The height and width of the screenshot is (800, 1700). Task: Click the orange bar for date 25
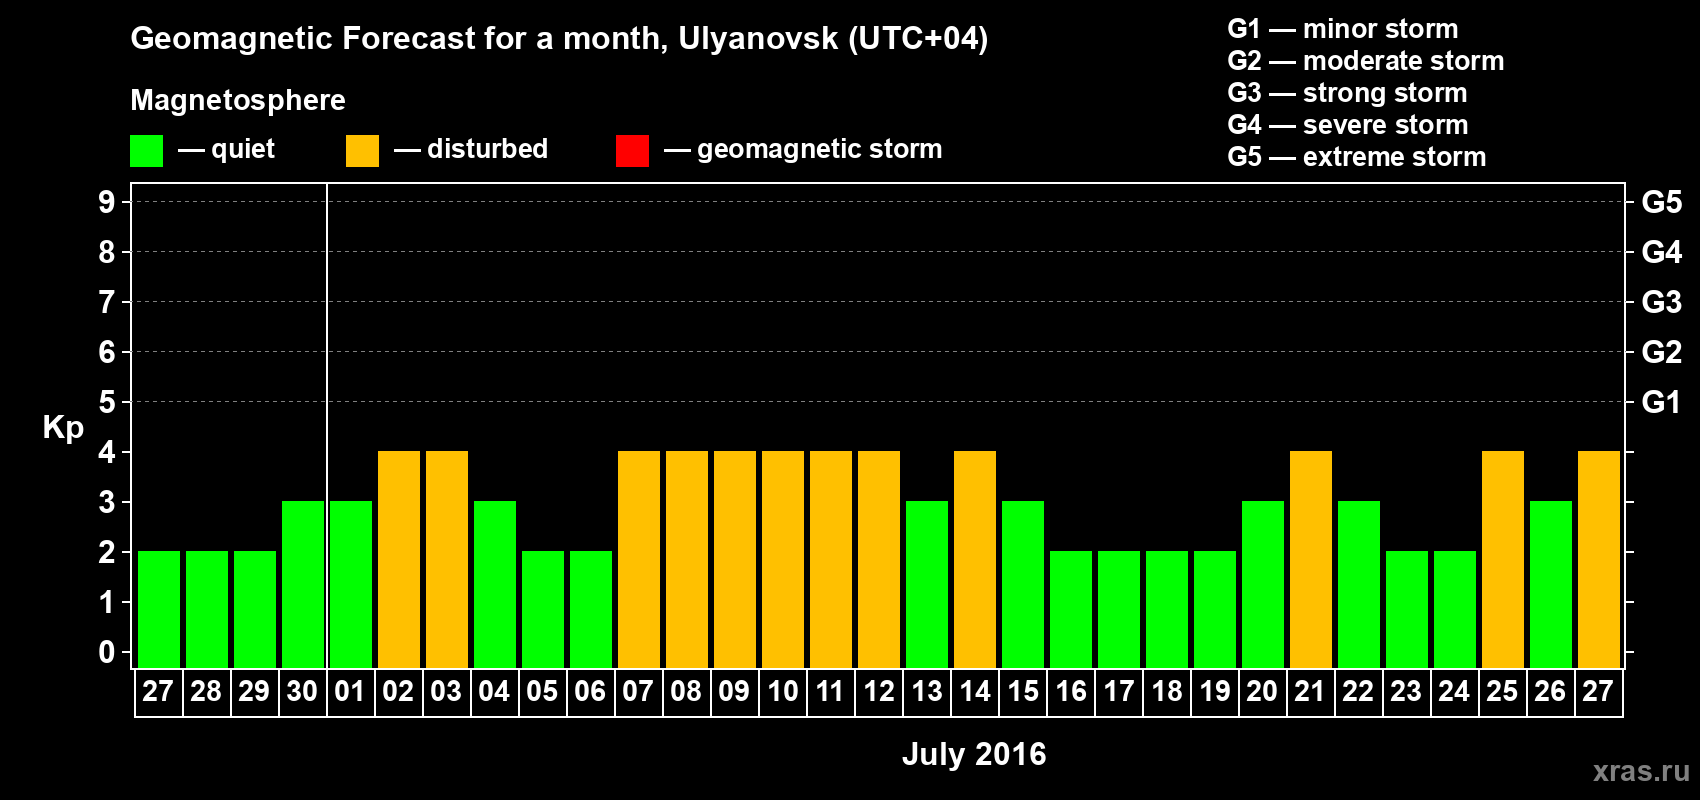pos(1503,560)
